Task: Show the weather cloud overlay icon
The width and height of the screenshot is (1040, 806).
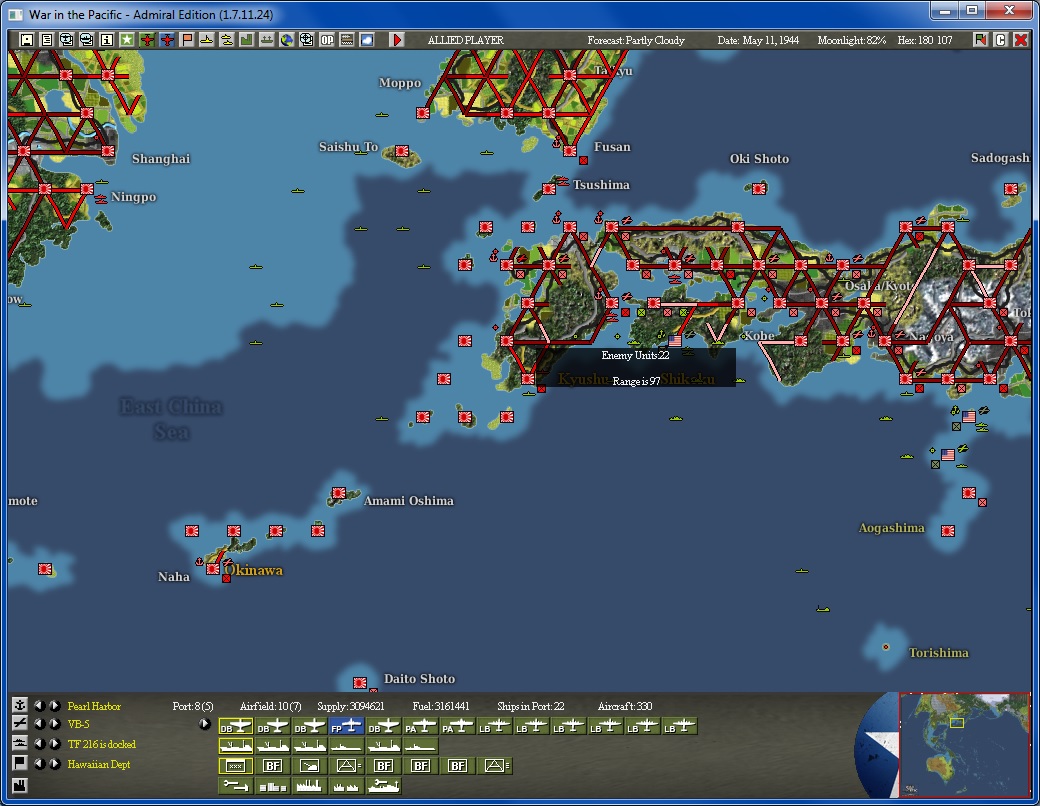Action: [366, 40]
